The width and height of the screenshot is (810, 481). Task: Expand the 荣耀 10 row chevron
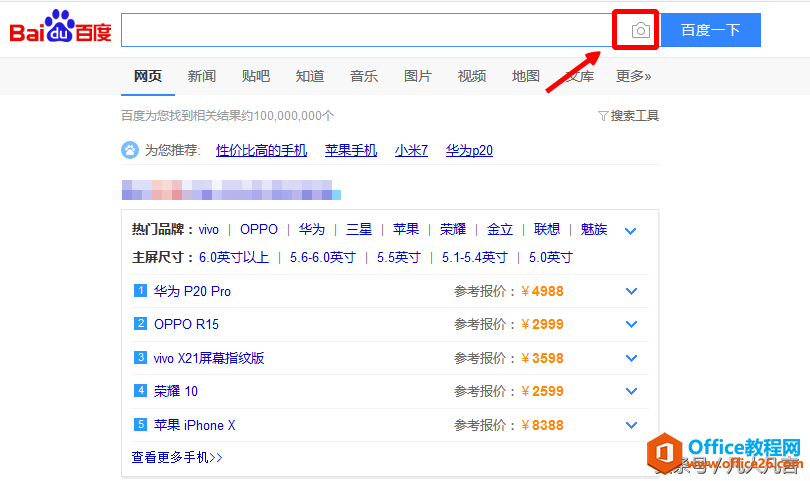(631, 391)
